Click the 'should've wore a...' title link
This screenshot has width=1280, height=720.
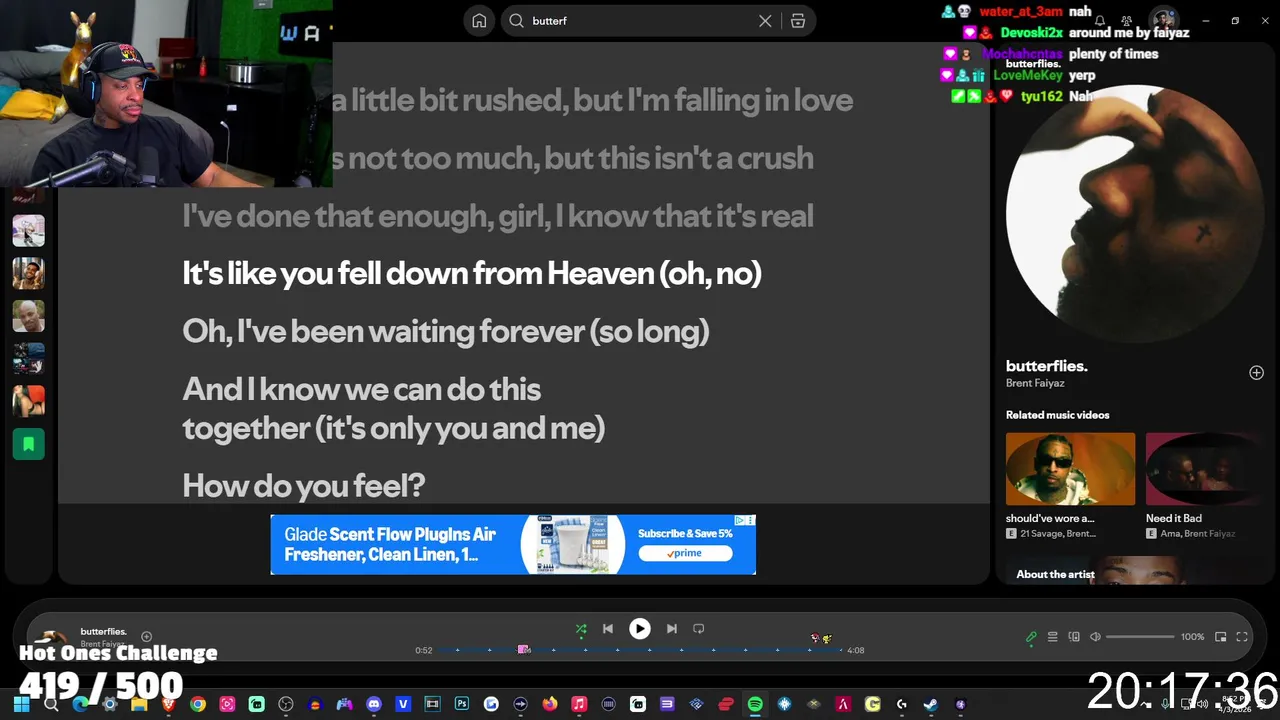pos(1050,518)
